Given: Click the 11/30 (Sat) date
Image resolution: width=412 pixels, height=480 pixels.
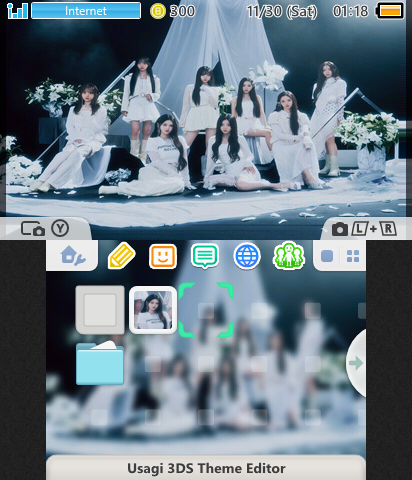Looking at the screenshot, I should (x=282, y=12).
